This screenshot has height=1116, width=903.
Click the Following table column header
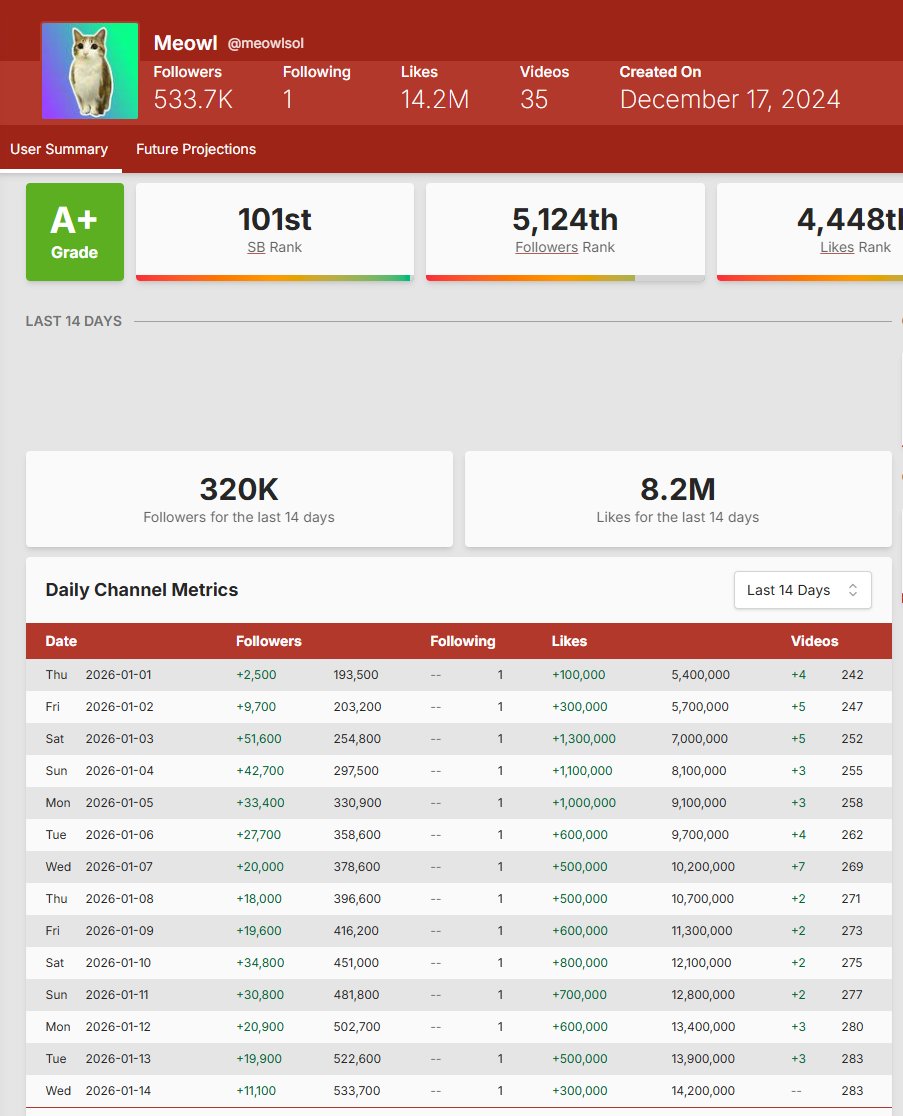tap(463, 641)
